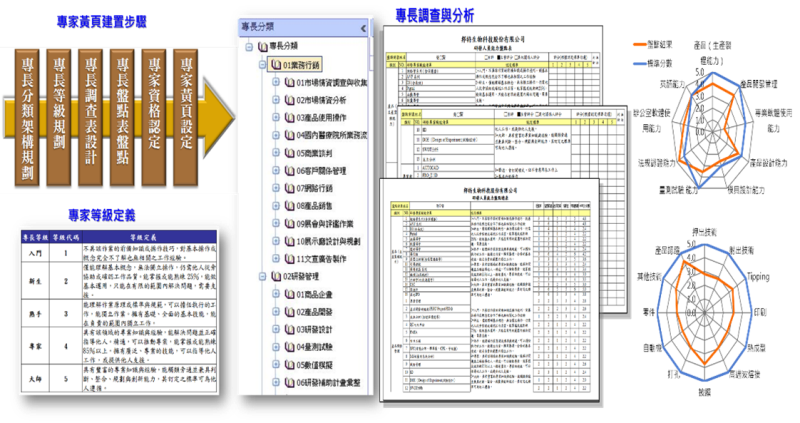Image resolution: width=800 pixels, height=423 pixels.
Task: Click the blue 標準分數 legend line
Action: (639, 64)
